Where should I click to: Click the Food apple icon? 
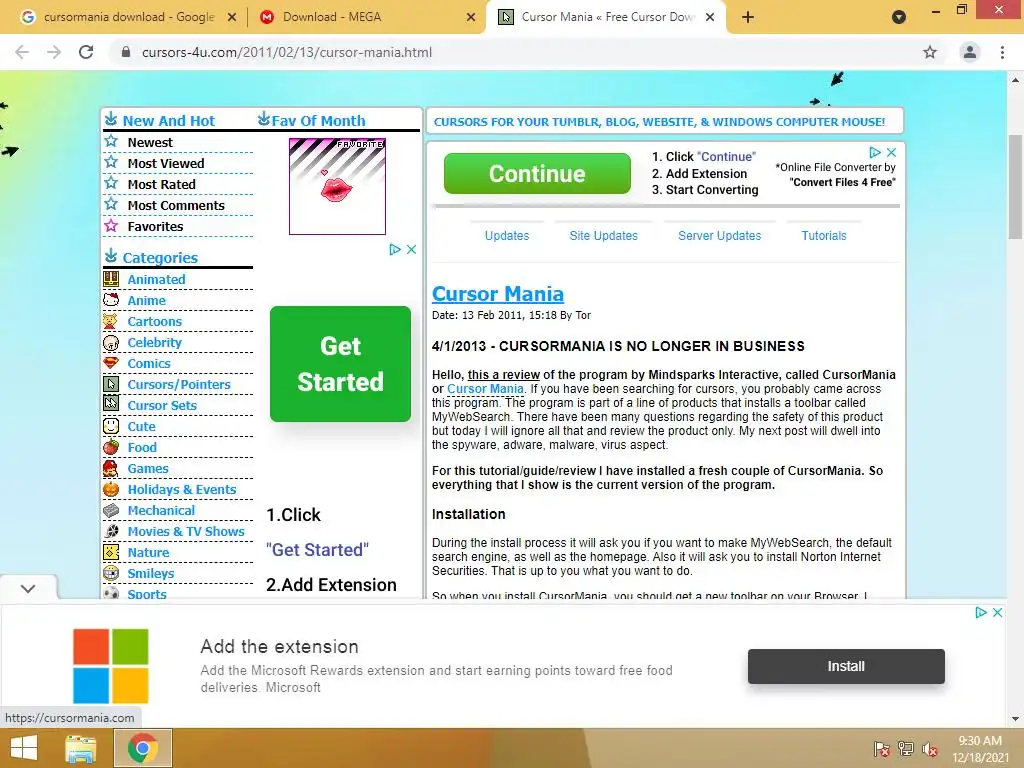pyautogui.click(x=111, y=447)
